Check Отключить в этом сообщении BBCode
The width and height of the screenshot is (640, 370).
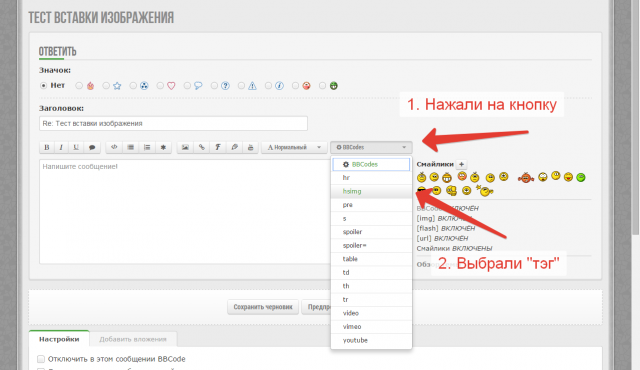41,359
